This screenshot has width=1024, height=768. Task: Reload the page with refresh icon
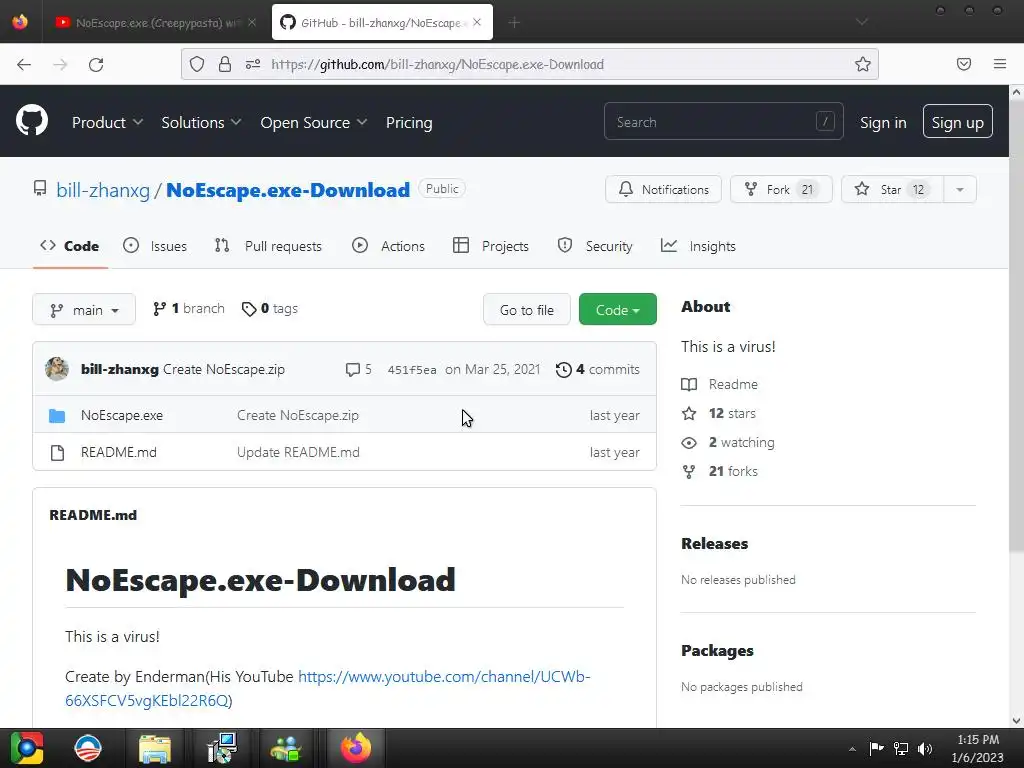point(96,64)
